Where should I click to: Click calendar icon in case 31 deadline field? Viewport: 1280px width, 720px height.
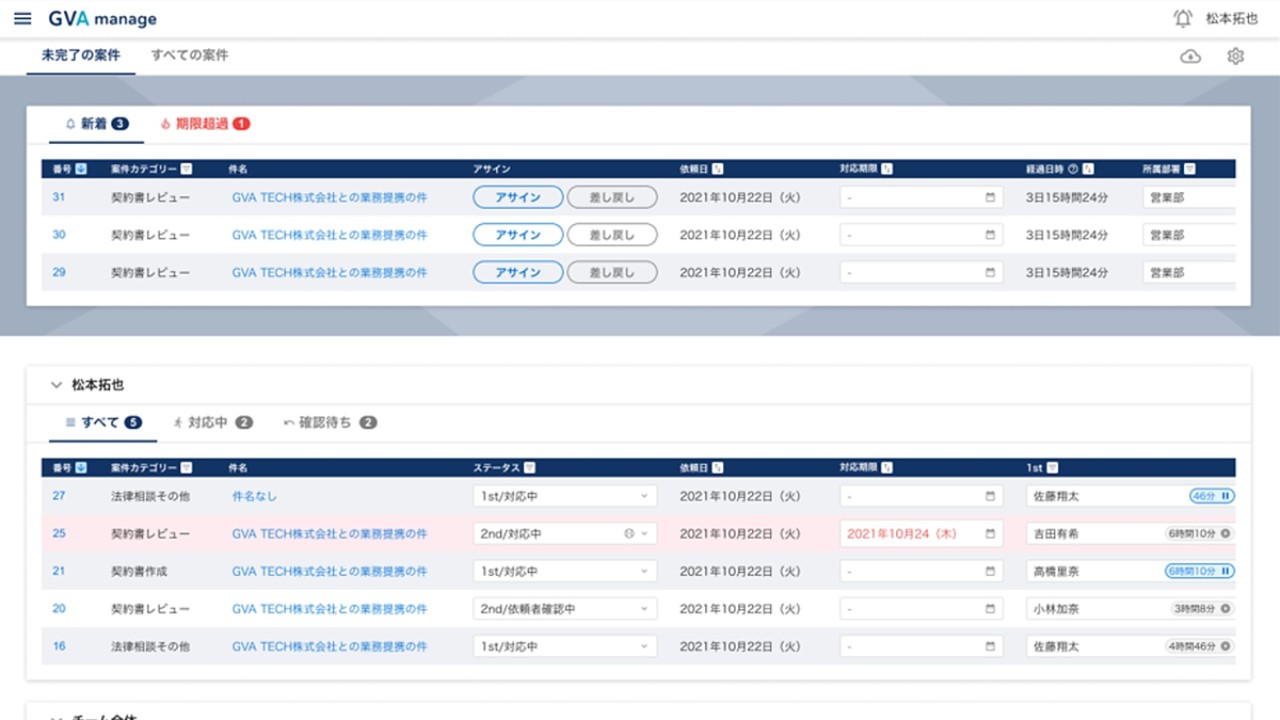click(x=990, y=198)
